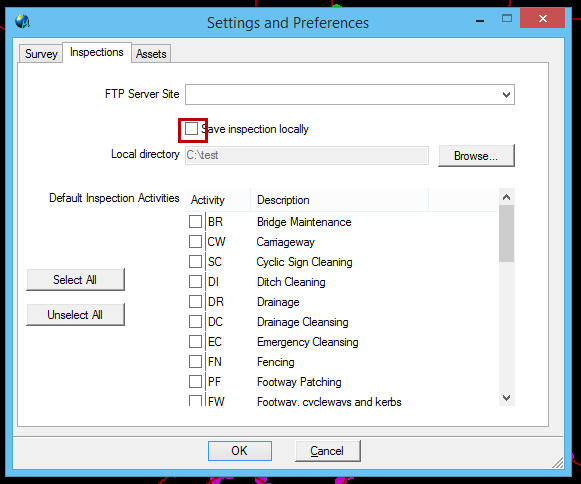Click the globe application icon in title bar
This screenshot has width=581, height=484.
(x=22, y=21)
